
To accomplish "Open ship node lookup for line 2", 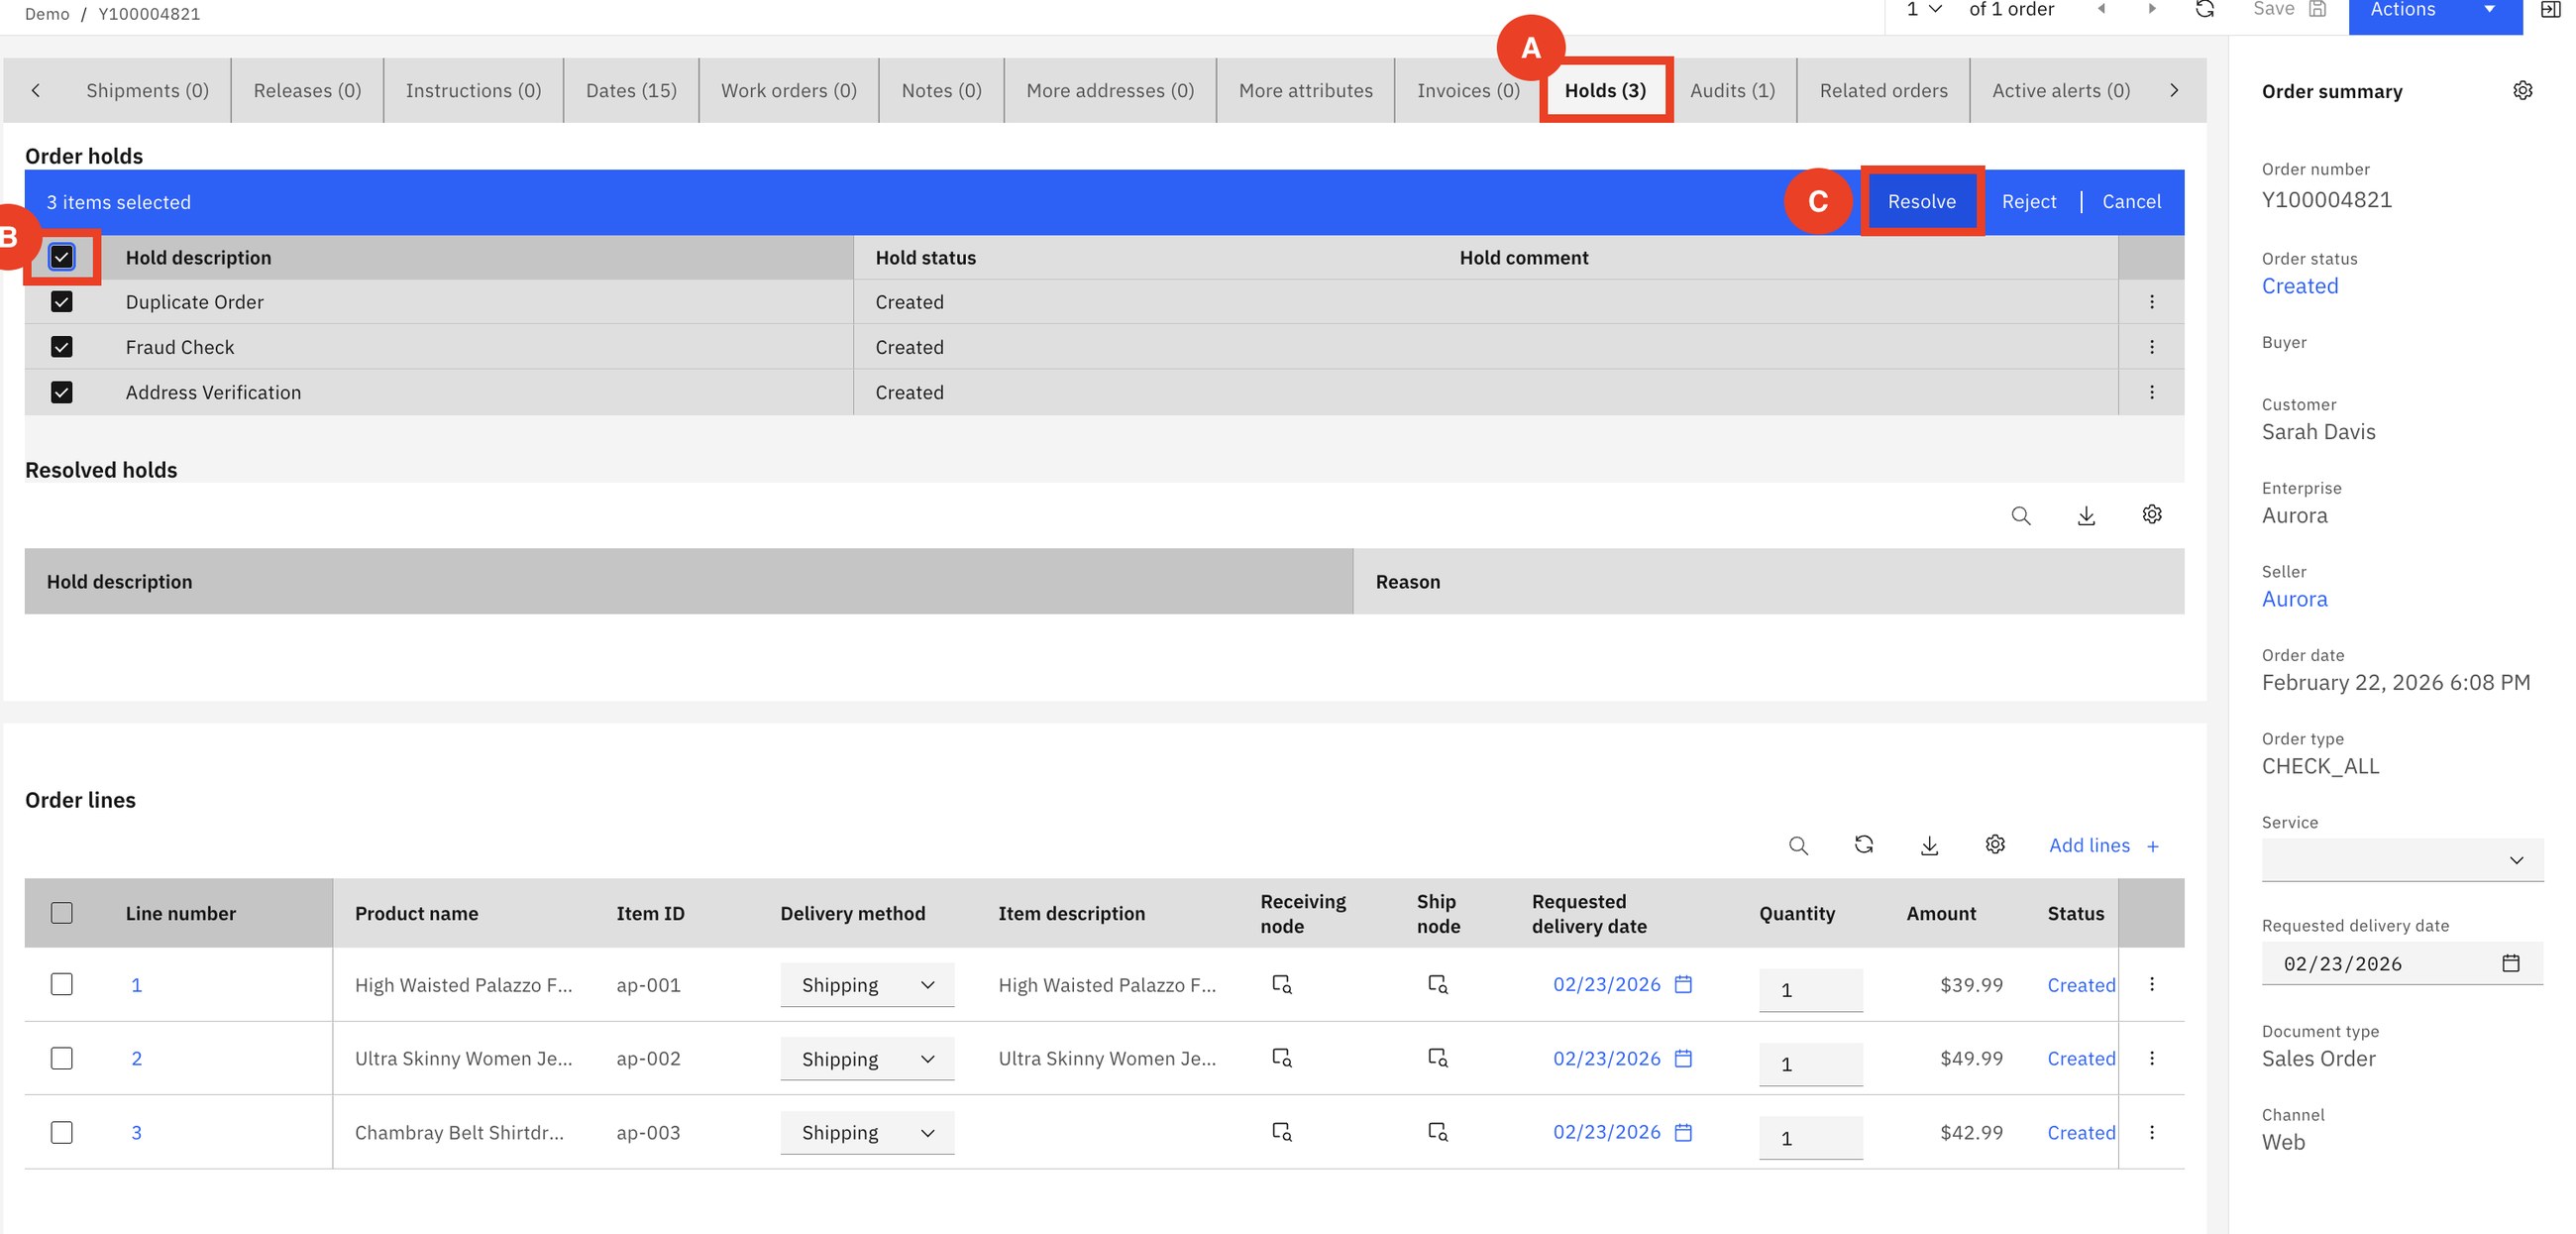I will click(1438, 1058).
